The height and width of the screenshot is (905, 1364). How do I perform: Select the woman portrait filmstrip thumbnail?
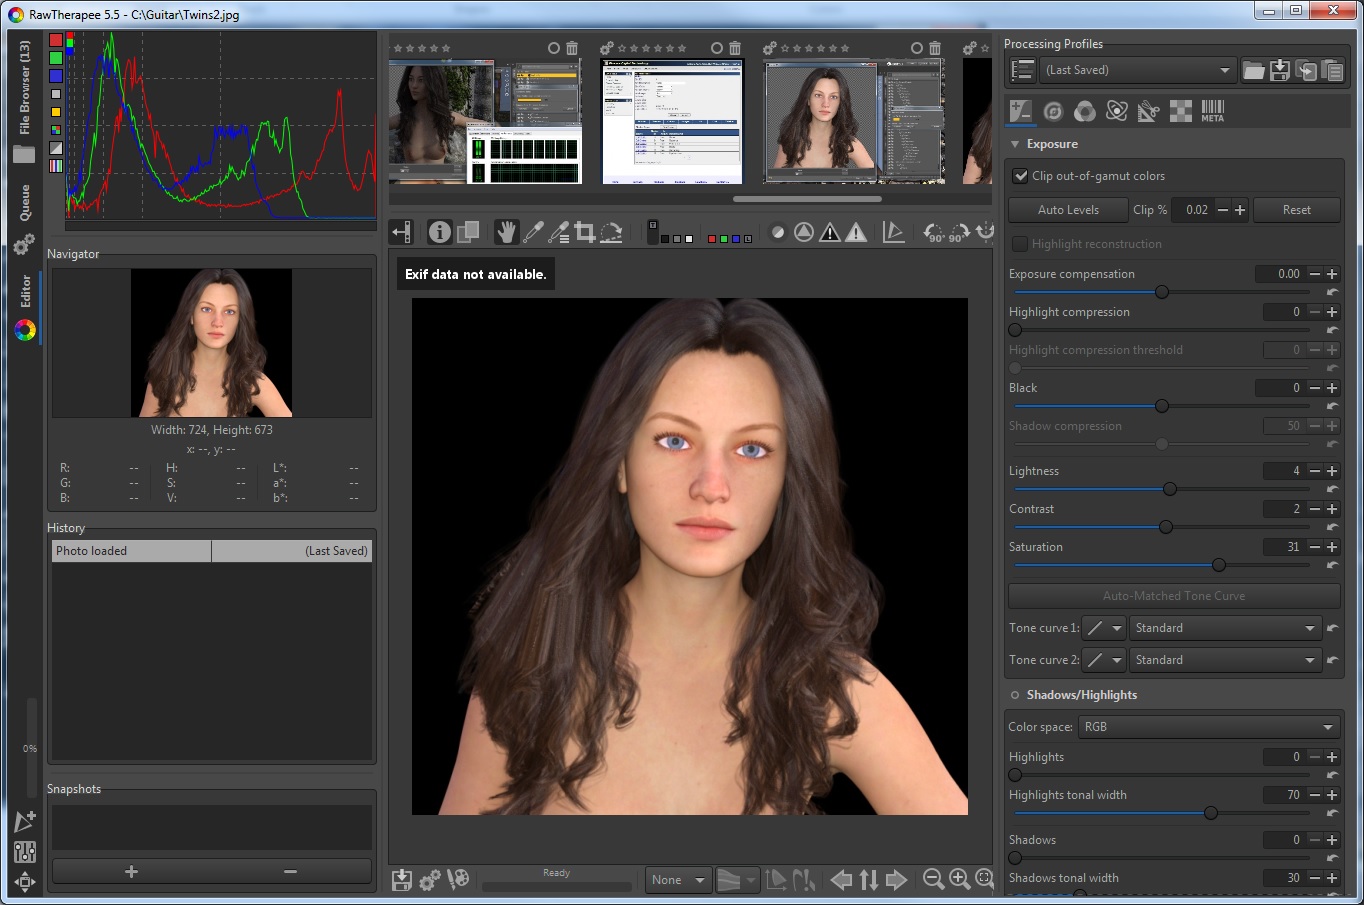click(854, 121)
